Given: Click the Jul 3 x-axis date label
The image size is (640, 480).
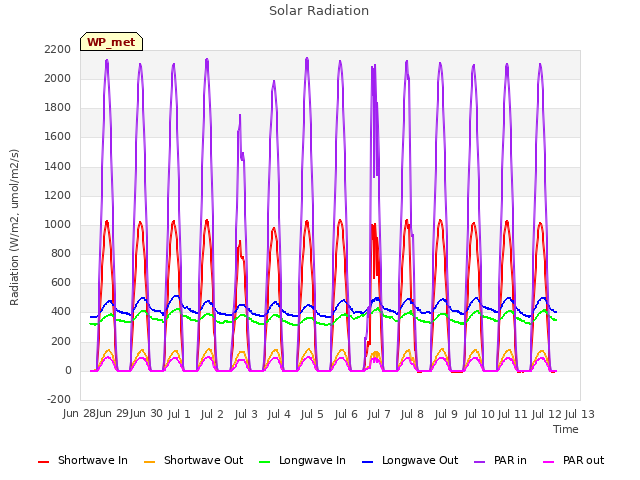Looking at the screenshot, I should tap(246, 414).
